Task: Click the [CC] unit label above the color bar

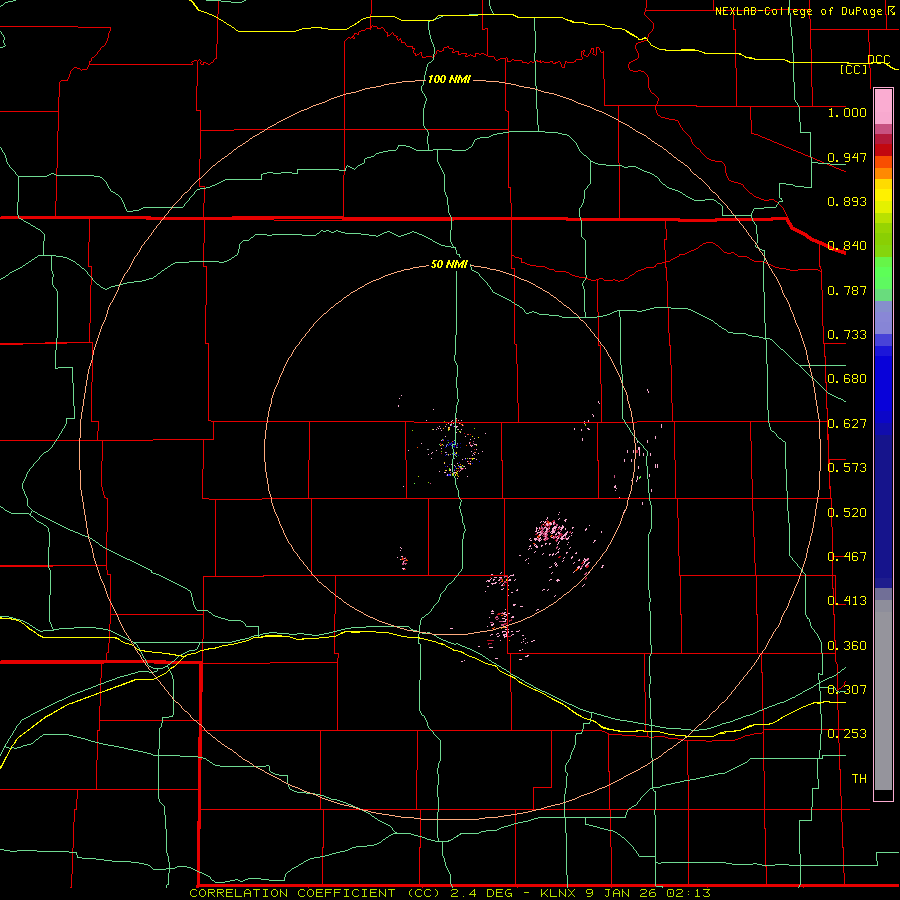Action: click(x=854, y=69)
